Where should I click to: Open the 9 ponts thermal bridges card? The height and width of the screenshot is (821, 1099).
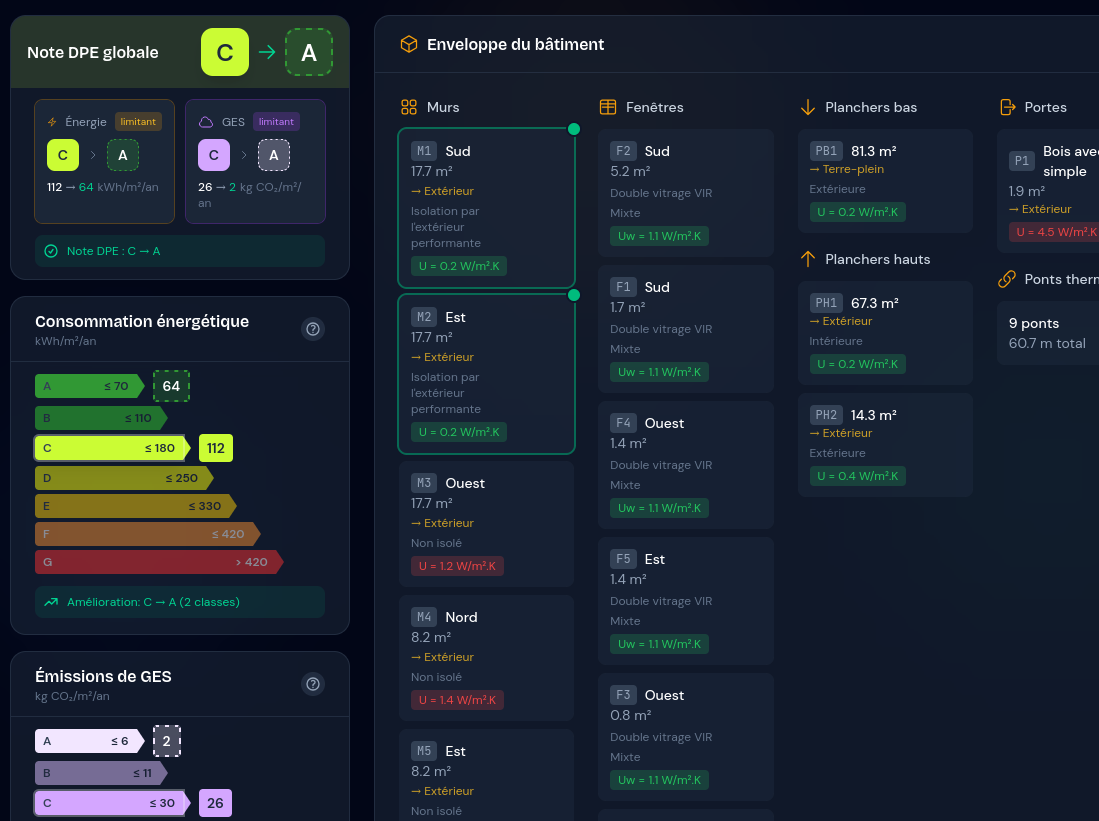[x=1047, y=333]
